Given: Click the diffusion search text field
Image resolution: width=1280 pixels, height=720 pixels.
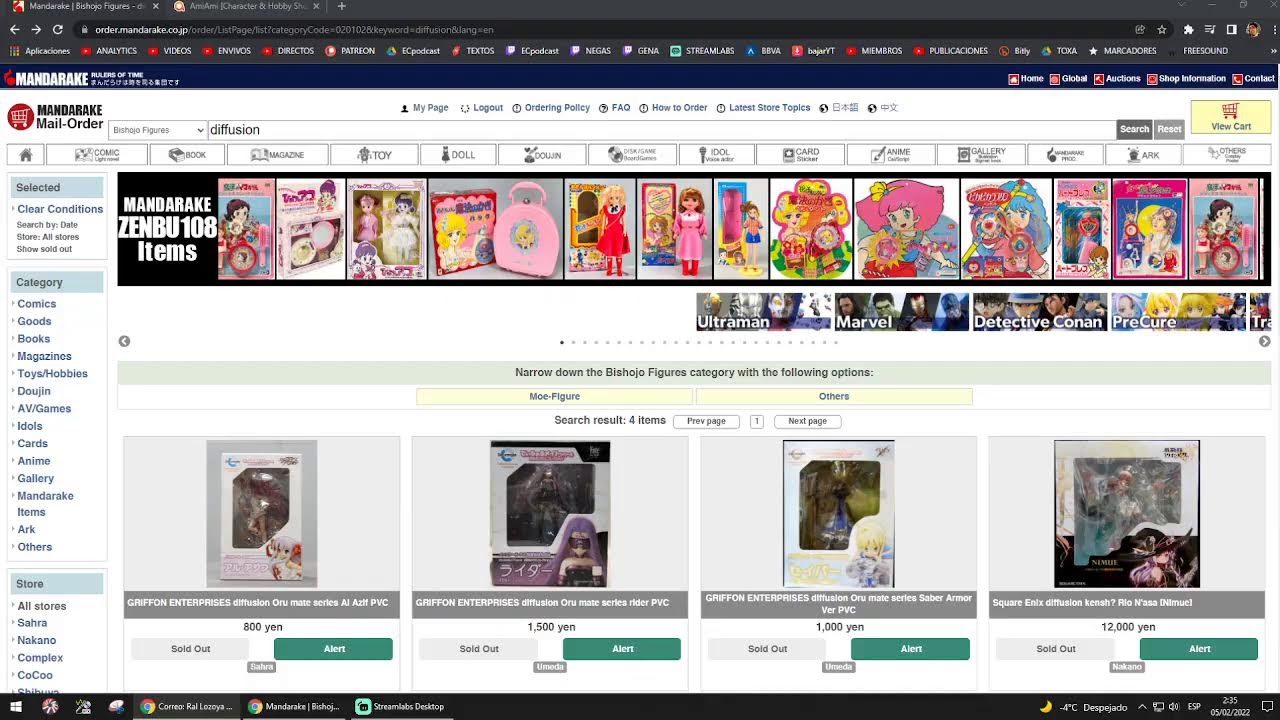Looking at the screenshot, I should [x=660, y=130].
